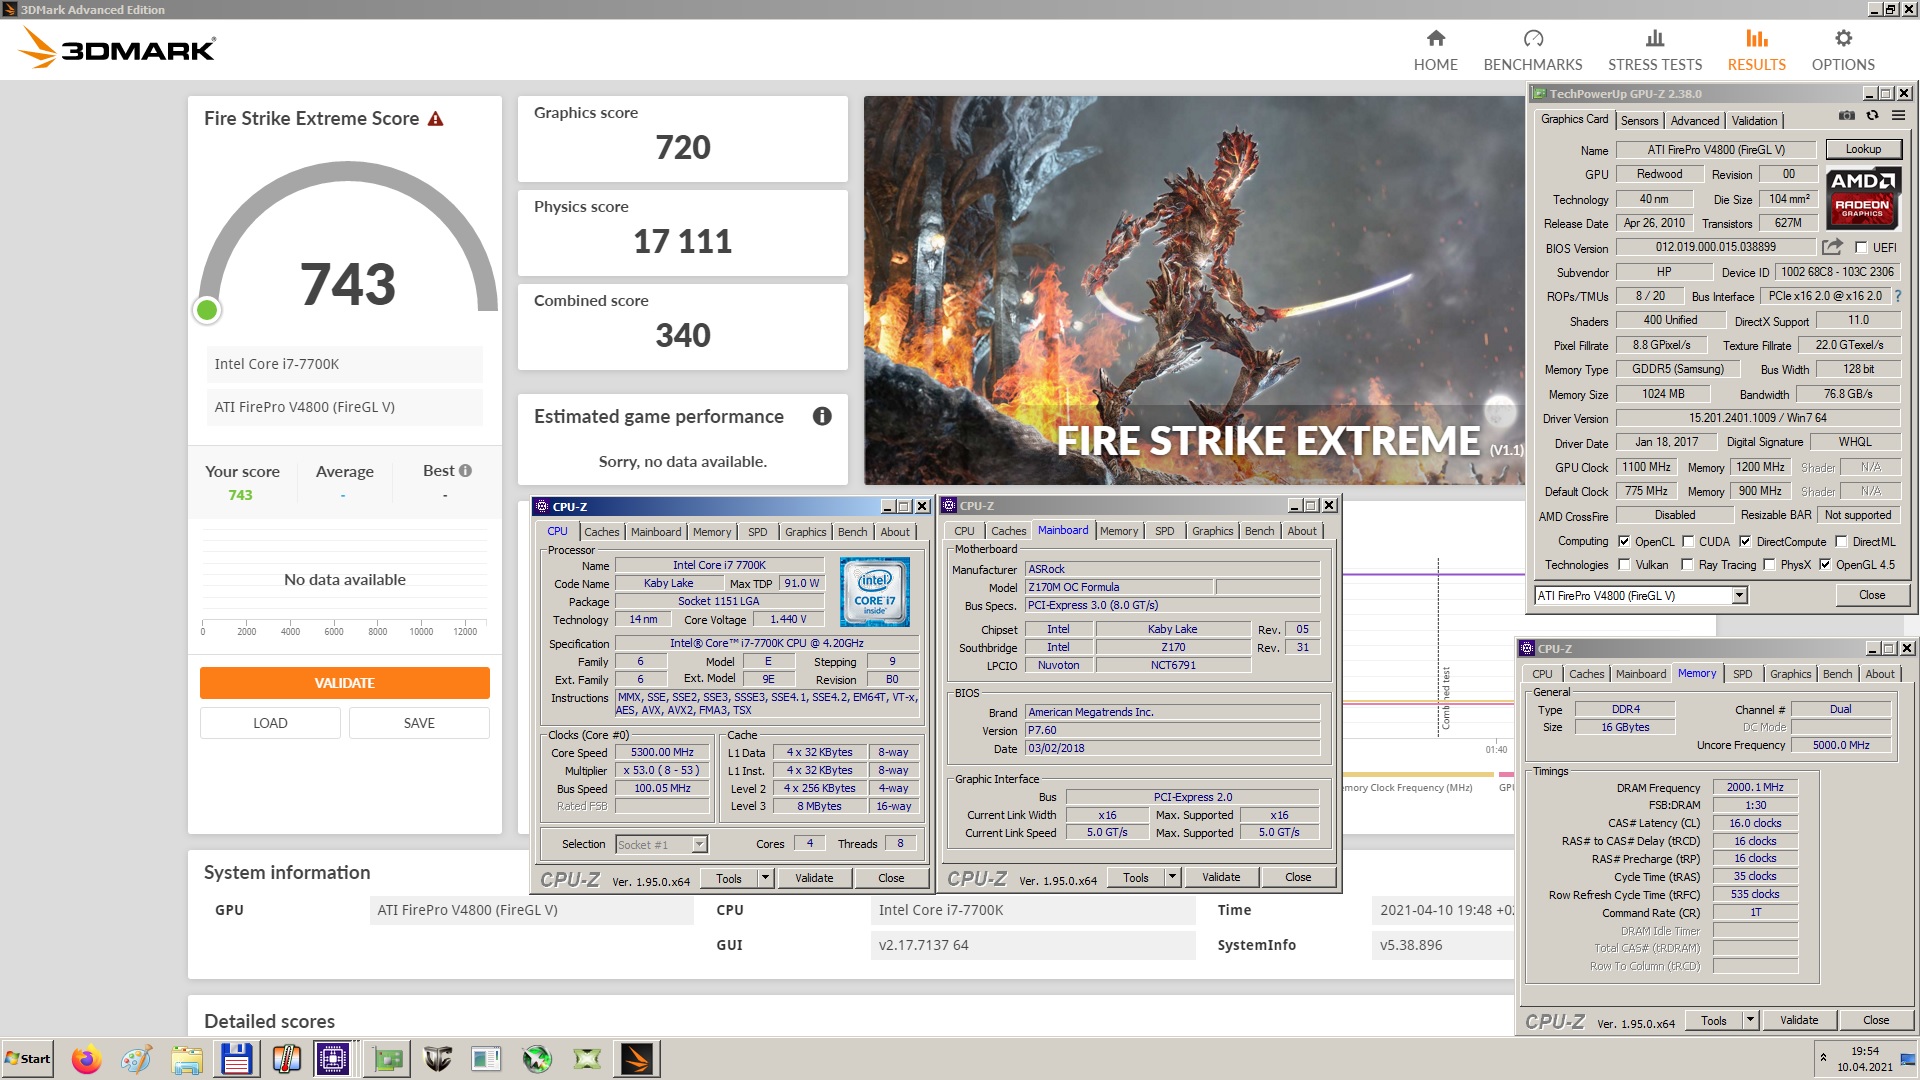Click the clock in the system tray
The height and width of the screenshot is (1080, 1920).
click(1864, 1059)
